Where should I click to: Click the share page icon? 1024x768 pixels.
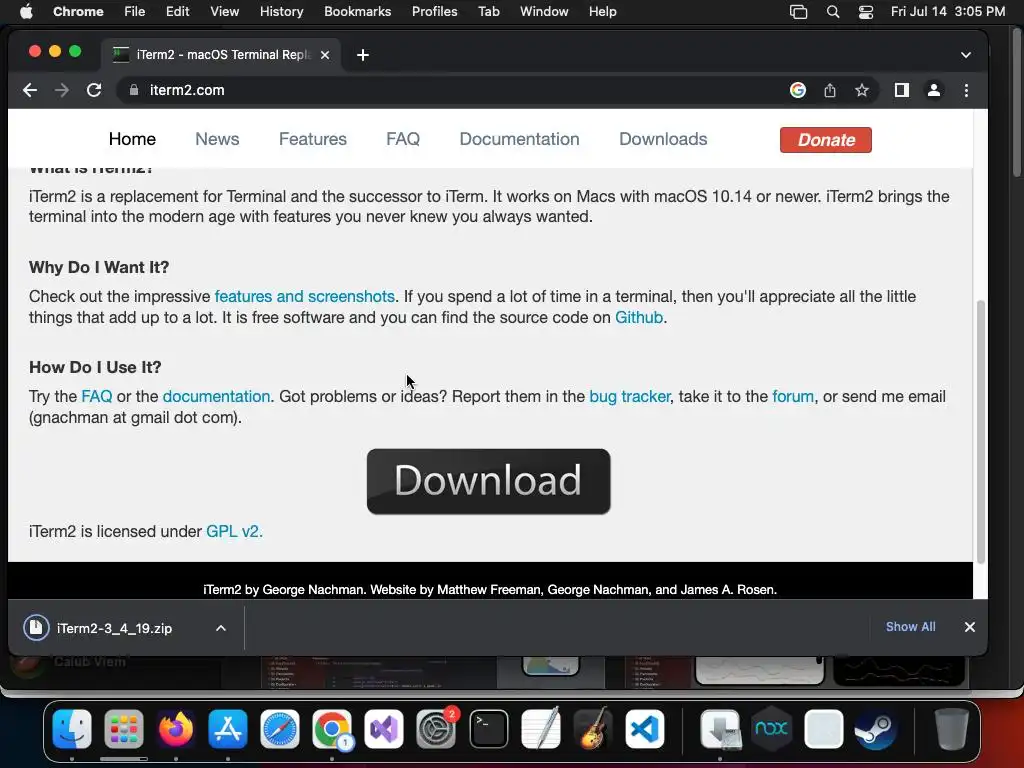pos(829,90)
